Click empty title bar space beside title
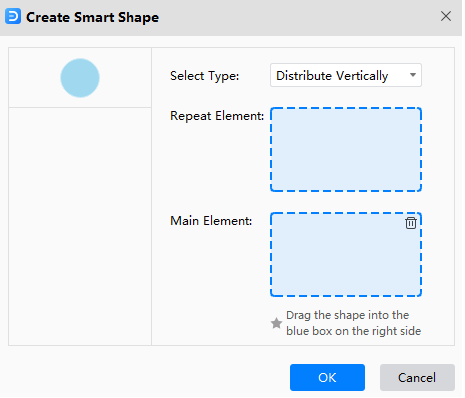The height and width of the screenshot is (398, 465). (300, 17)
